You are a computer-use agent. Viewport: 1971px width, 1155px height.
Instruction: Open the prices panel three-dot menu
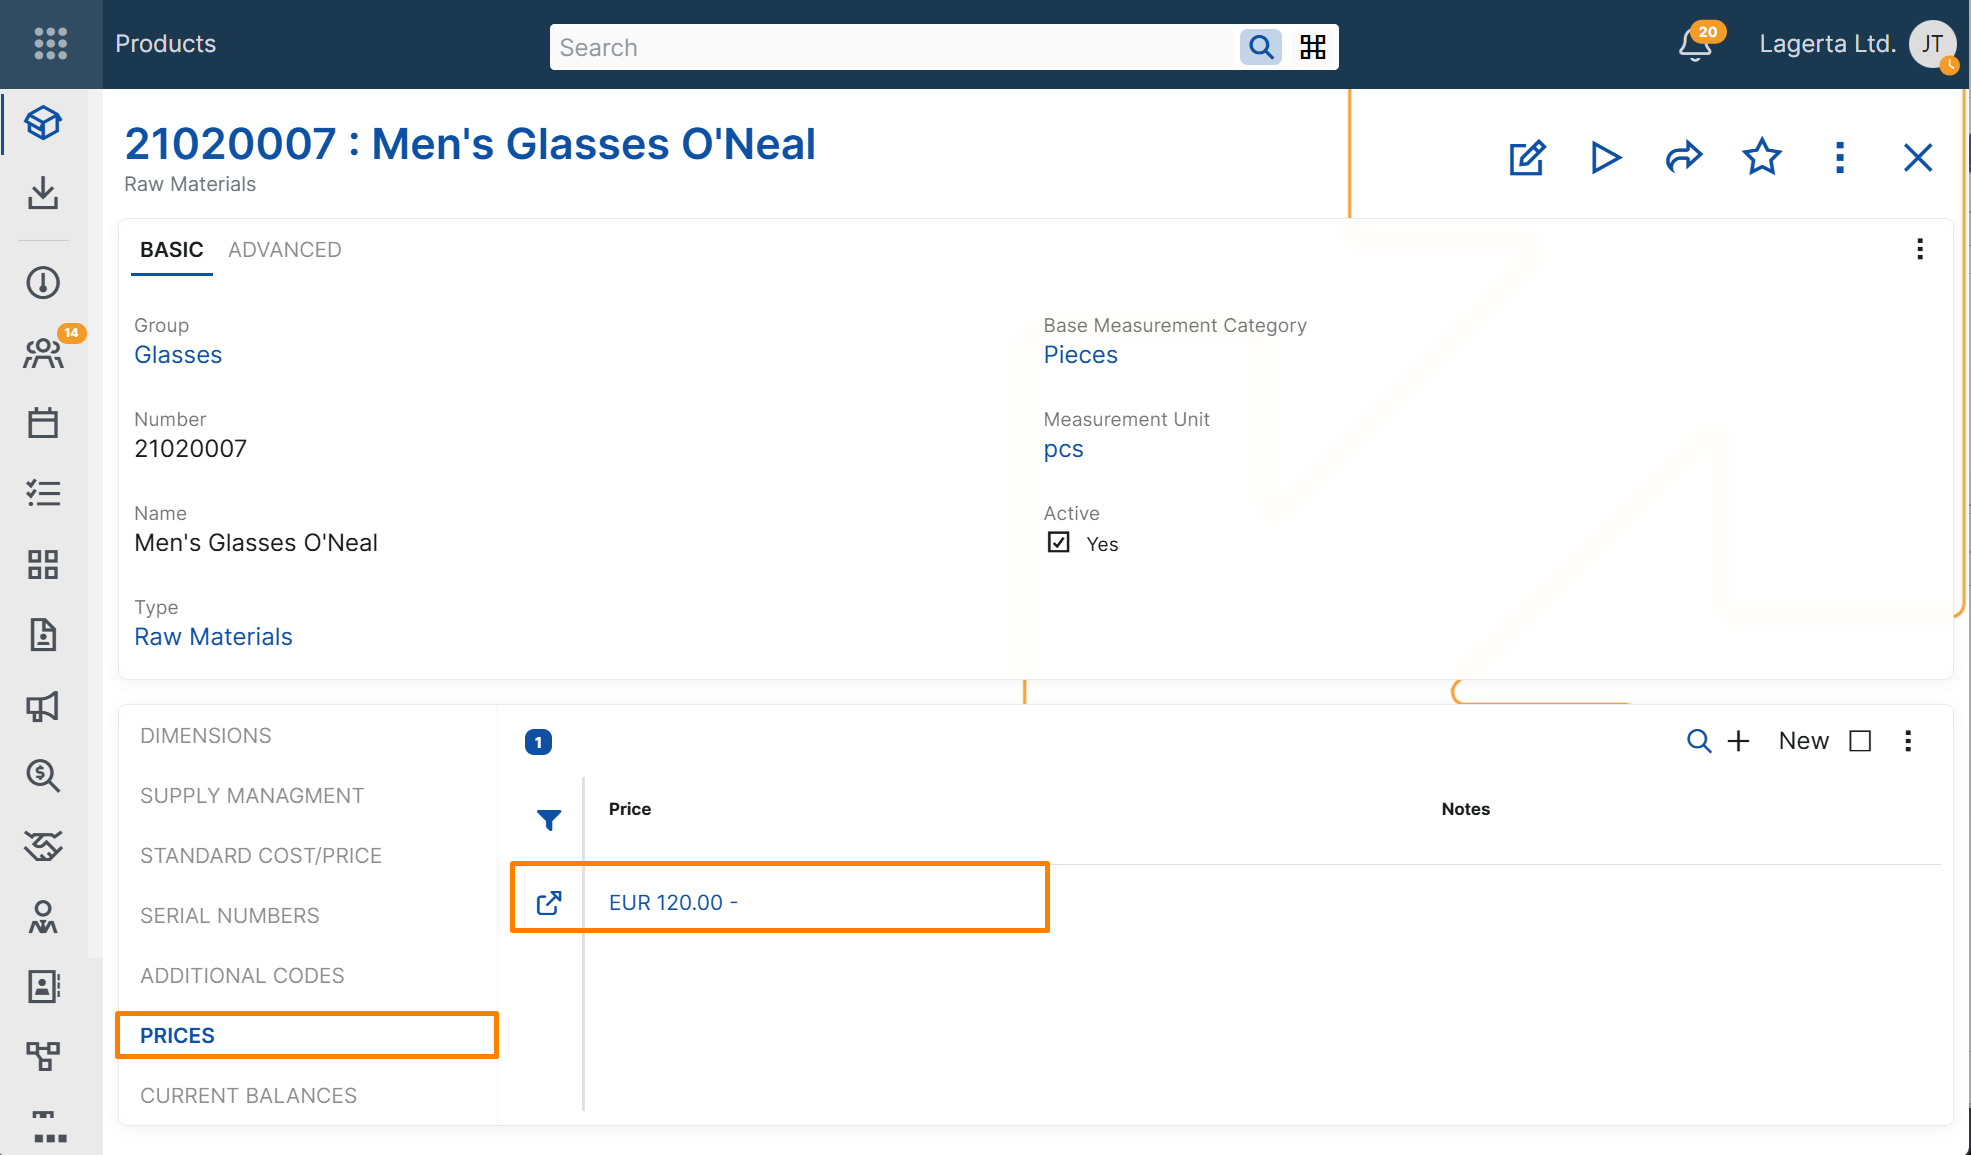pos(1908,741)
